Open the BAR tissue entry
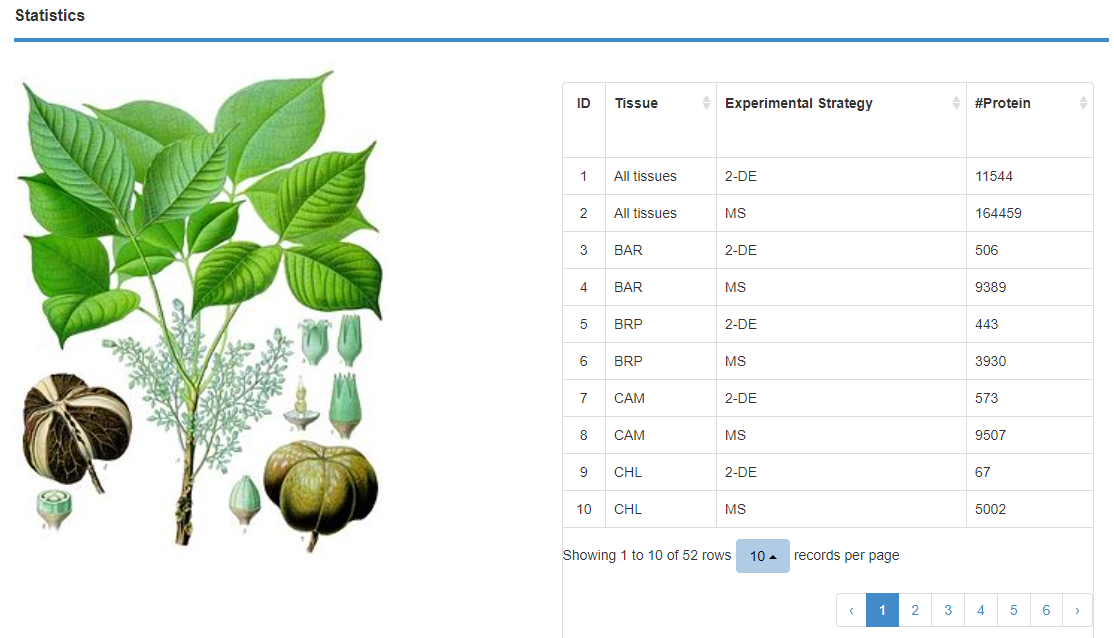The height and width of the screenshot is (638, 1114). (x=627, y=250)
